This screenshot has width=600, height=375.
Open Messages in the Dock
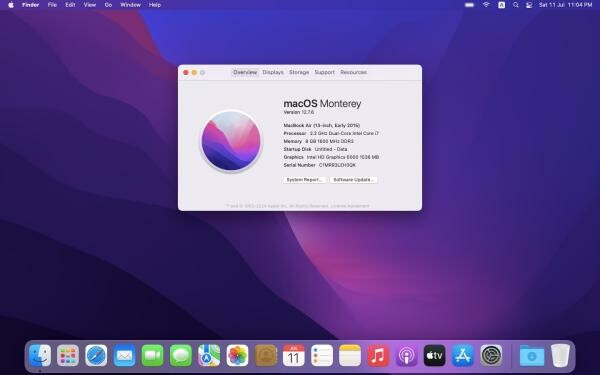click(181, 355)
